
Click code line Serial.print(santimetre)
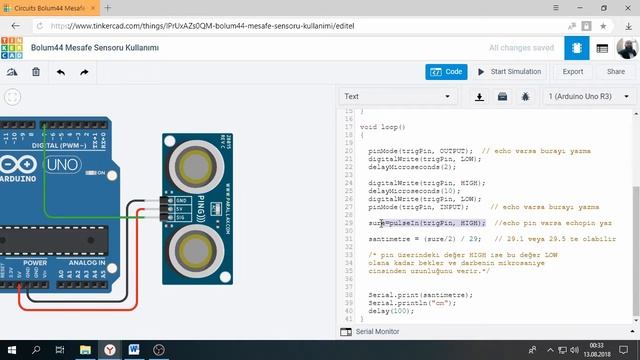pyautogui.click(x=420, y=295)
